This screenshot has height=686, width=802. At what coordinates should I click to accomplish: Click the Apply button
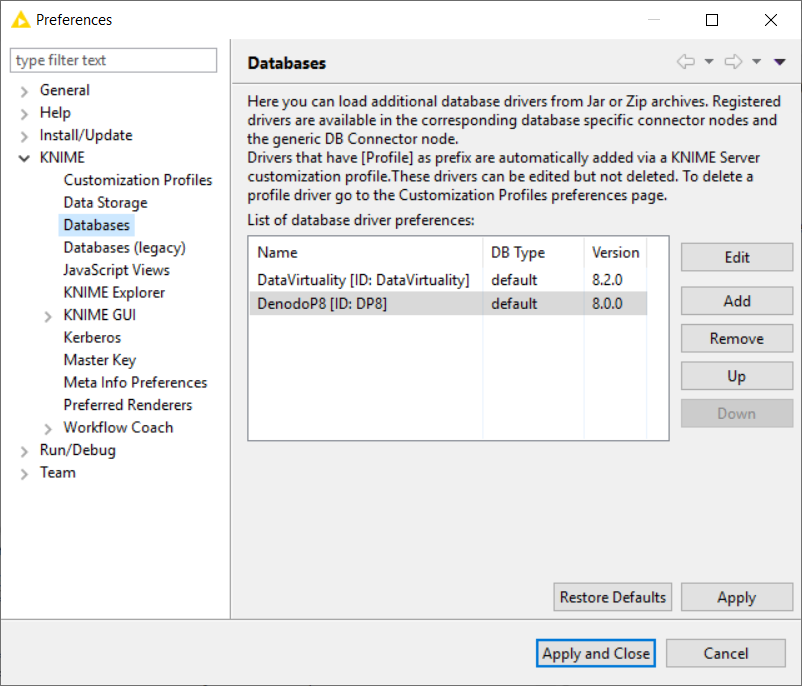[737, 597]
